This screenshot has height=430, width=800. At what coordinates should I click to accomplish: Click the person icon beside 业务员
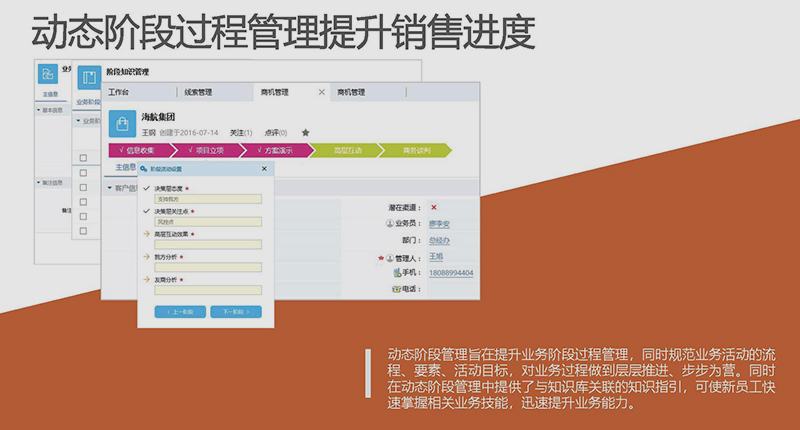tap(390, 224)
